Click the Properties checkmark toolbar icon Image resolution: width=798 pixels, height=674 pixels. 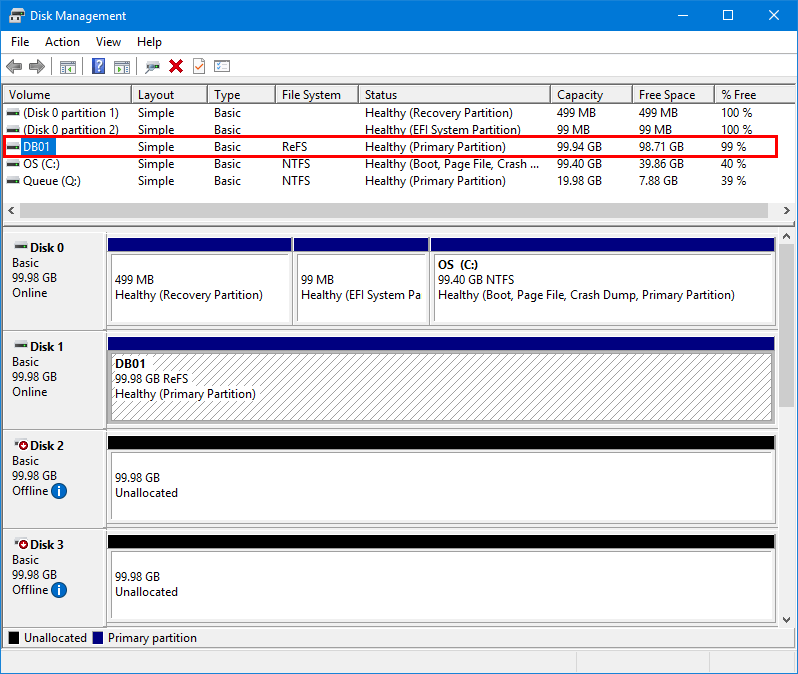[x=199, y=67]
